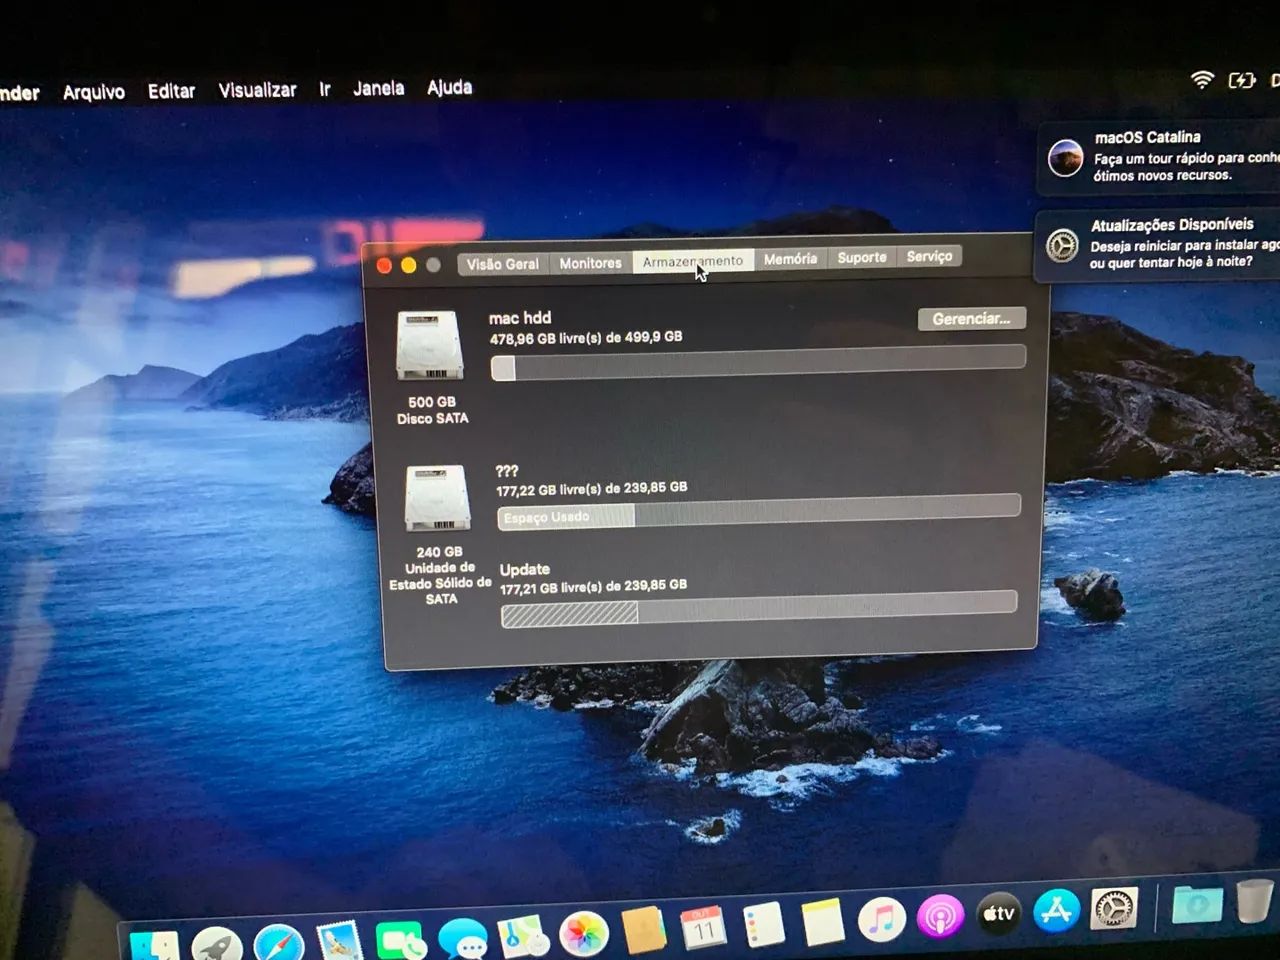Open the Janela menu

tap(378, 88)
